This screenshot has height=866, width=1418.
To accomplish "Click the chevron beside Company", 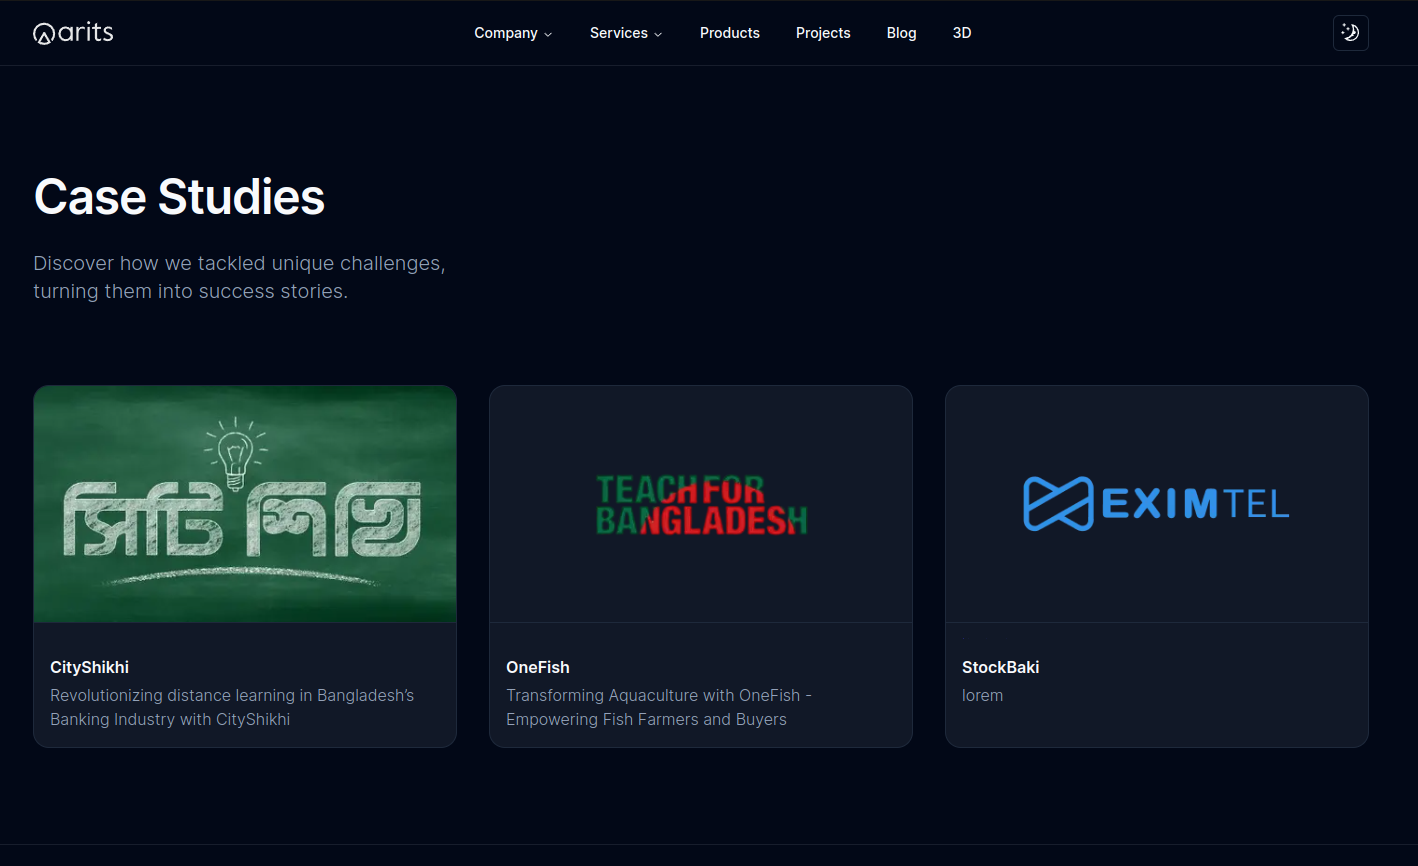I will 548,34.
